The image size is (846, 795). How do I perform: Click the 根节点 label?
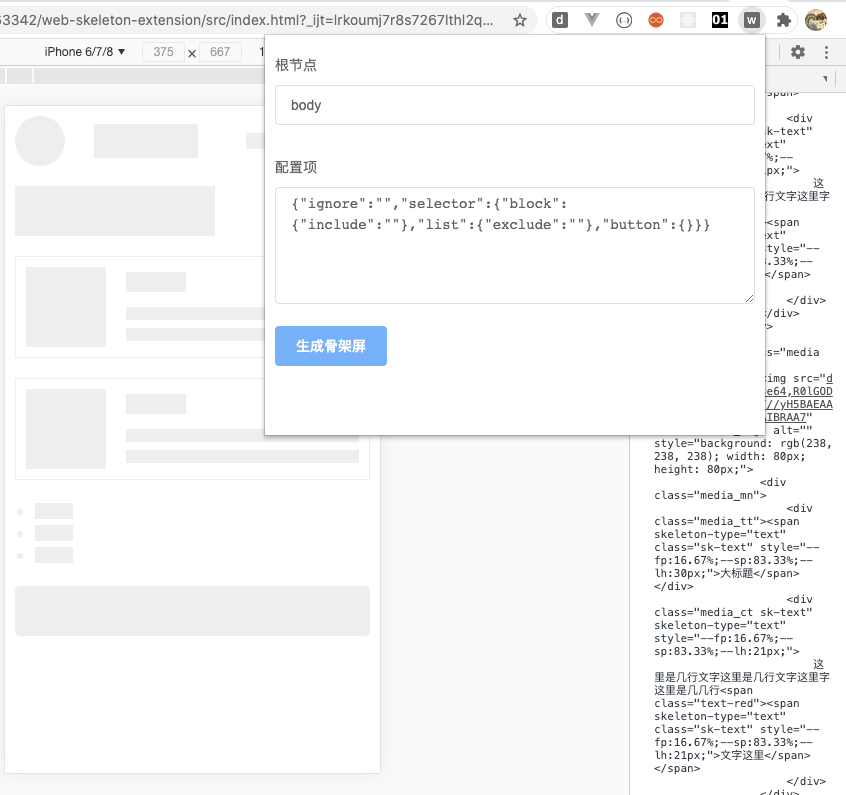(x=296, y=65)
